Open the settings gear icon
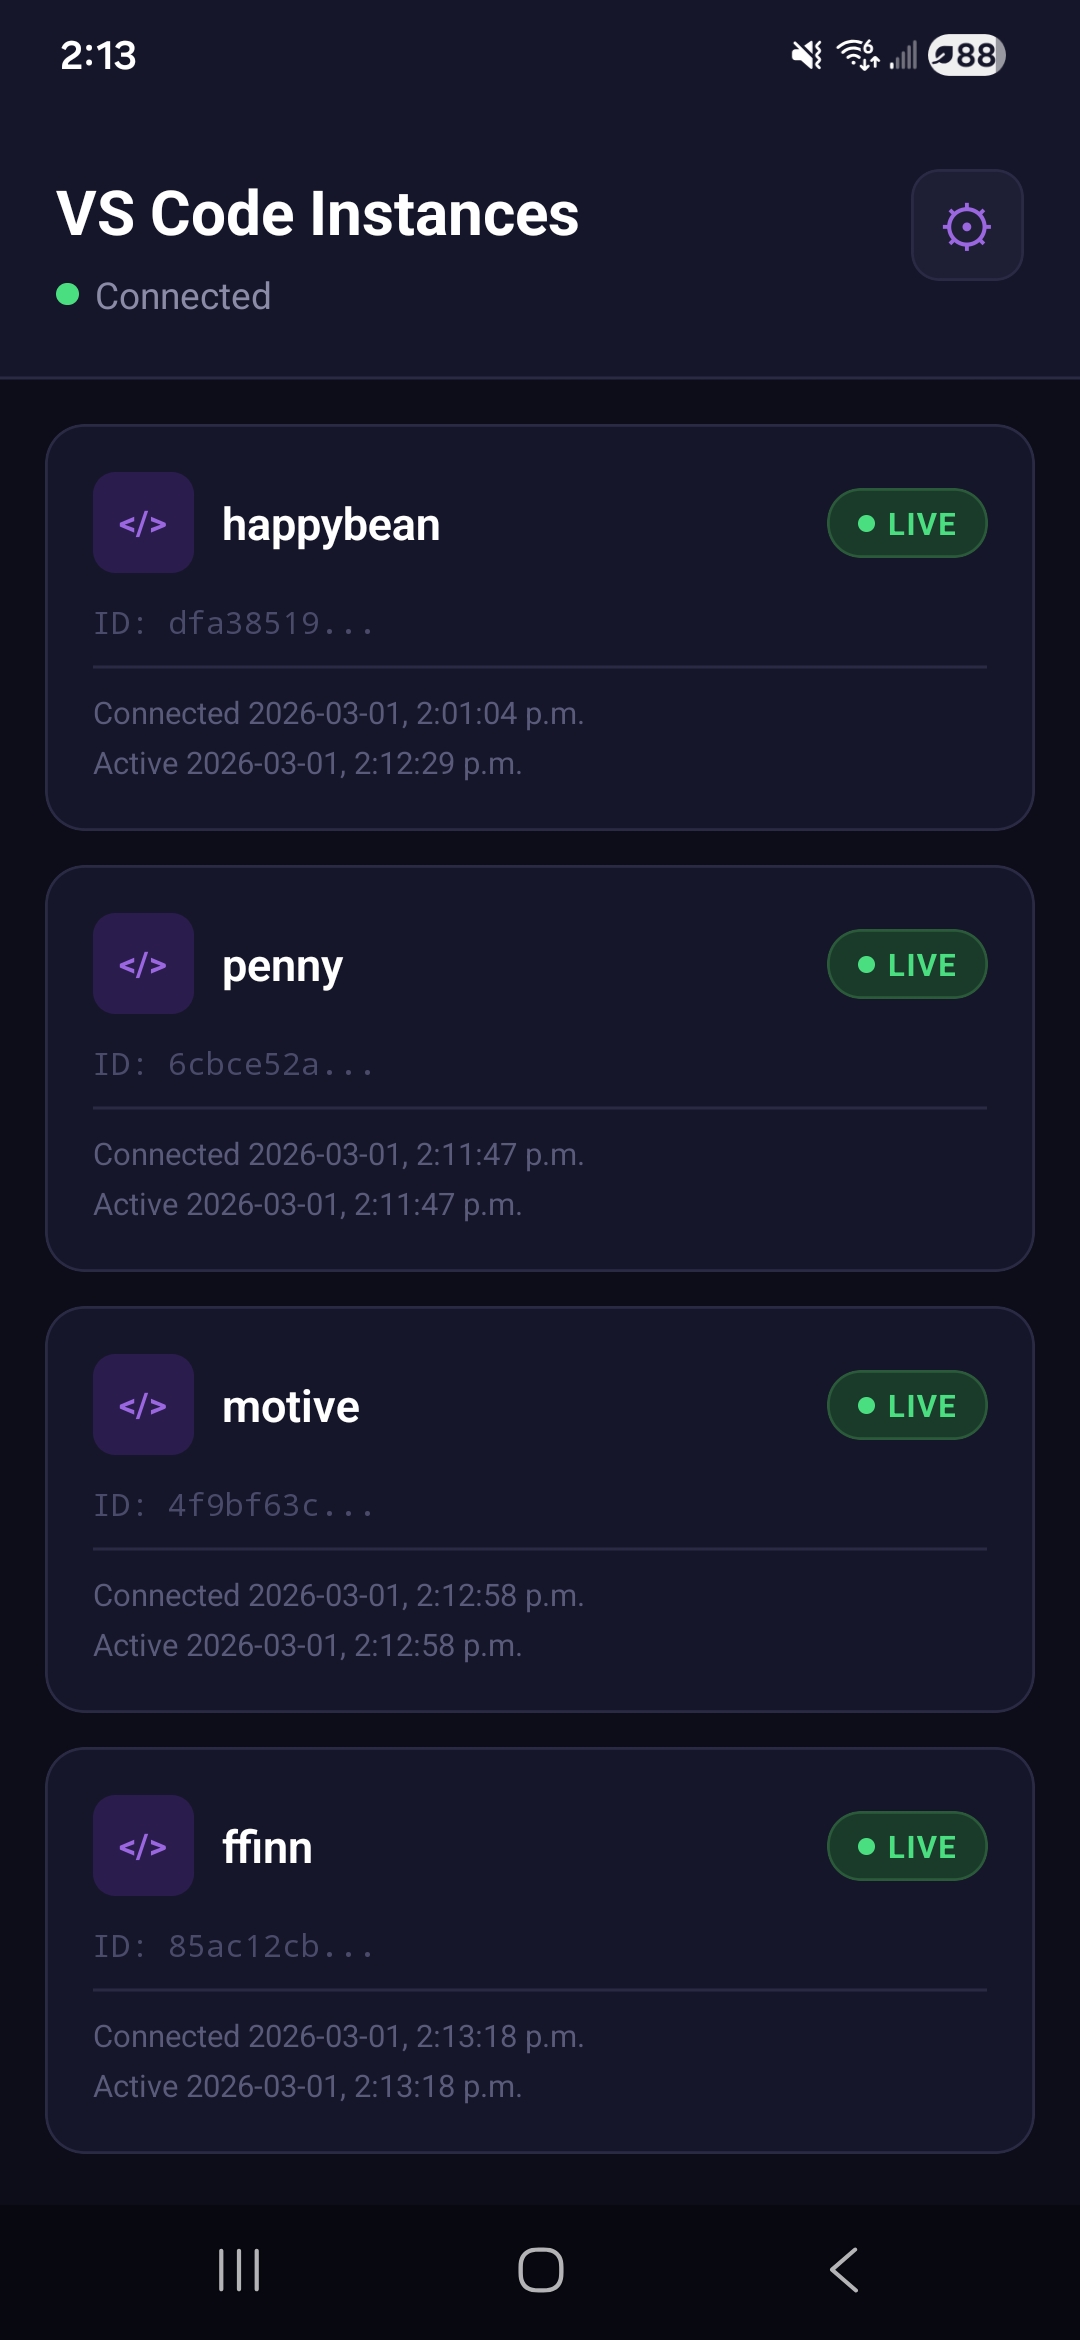The image size is (1080, 2340). pos(966,226)
